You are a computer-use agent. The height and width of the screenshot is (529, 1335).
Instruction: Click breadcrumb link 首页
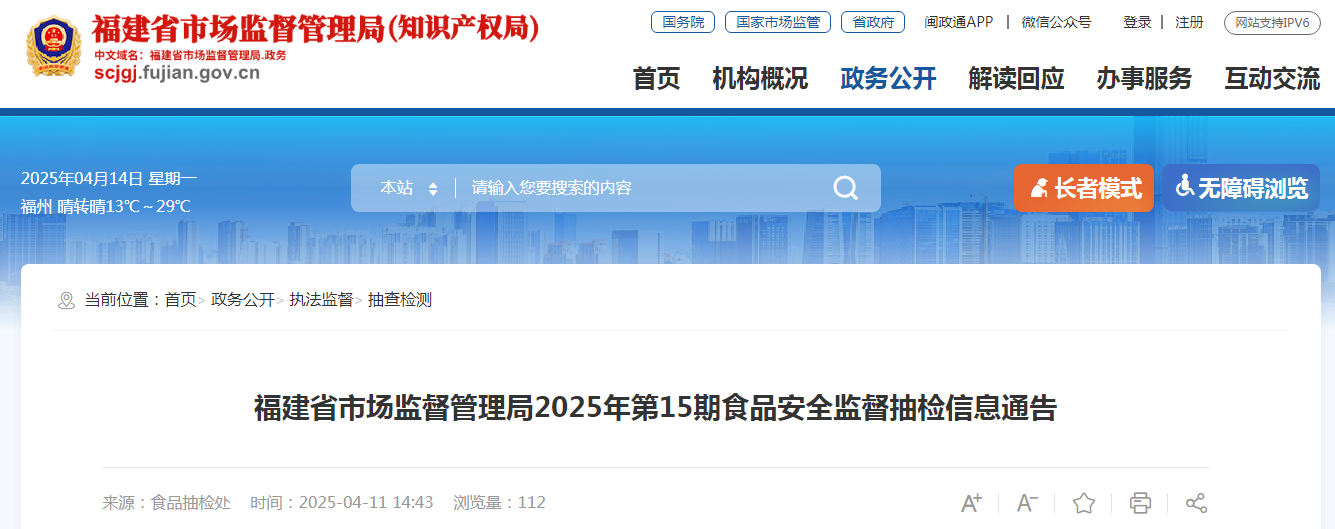[x=181, y=300]
